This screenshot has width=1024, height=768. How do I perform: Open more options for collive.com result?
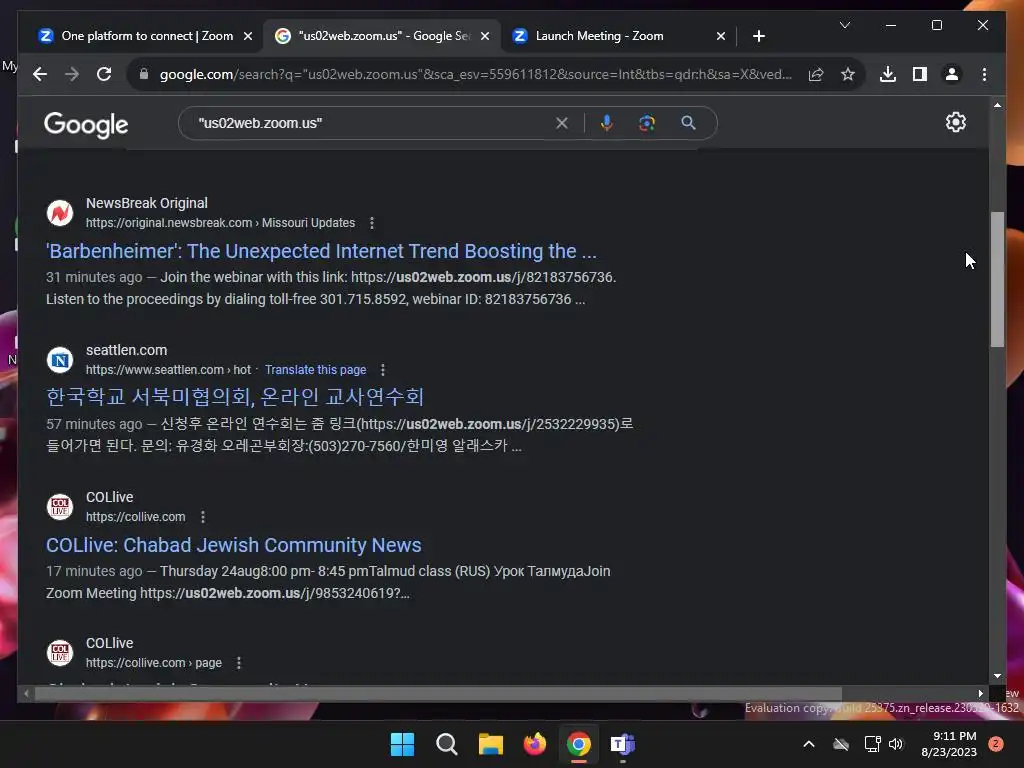(x=203, y=517)
